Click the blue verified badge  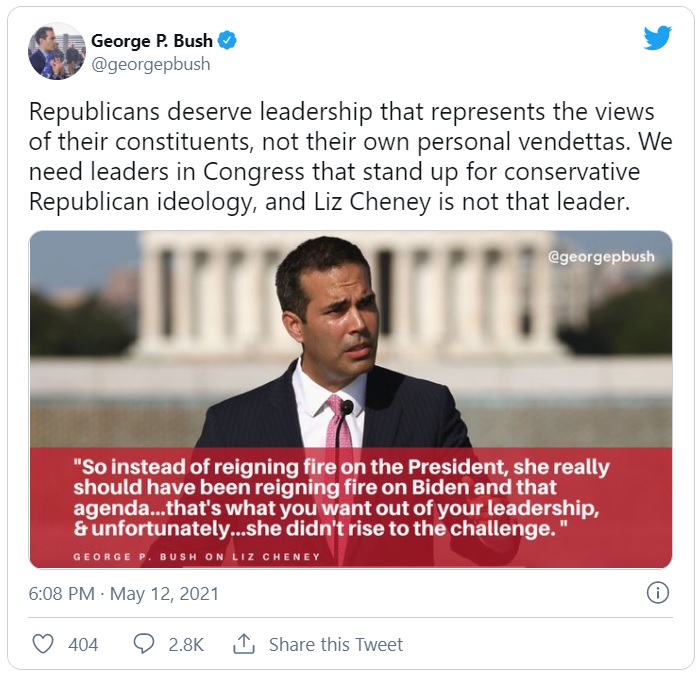point(228,41)
